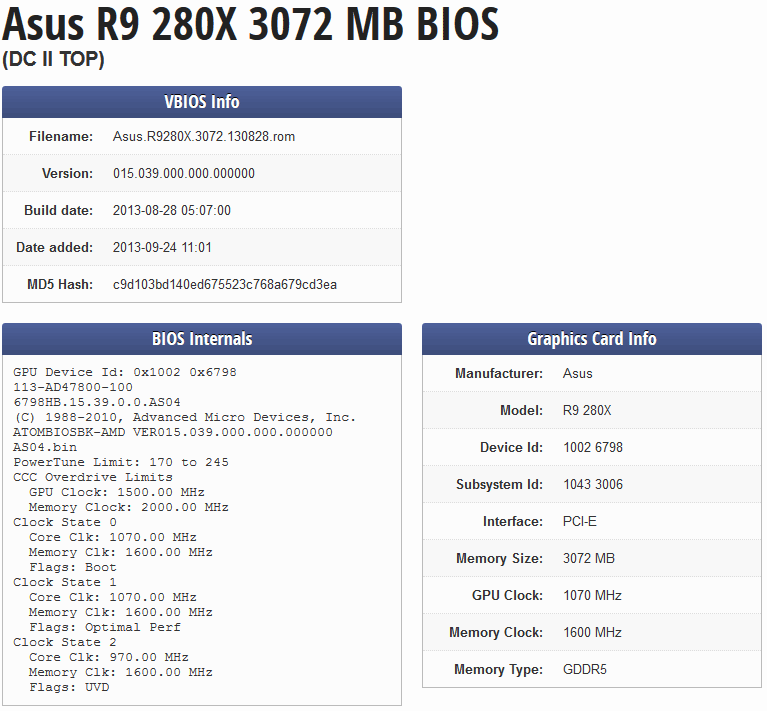Viewport: 767px width, 711px height.
Task: Click the version number 015.039.000.000.000000
Action: coord(184,174)
